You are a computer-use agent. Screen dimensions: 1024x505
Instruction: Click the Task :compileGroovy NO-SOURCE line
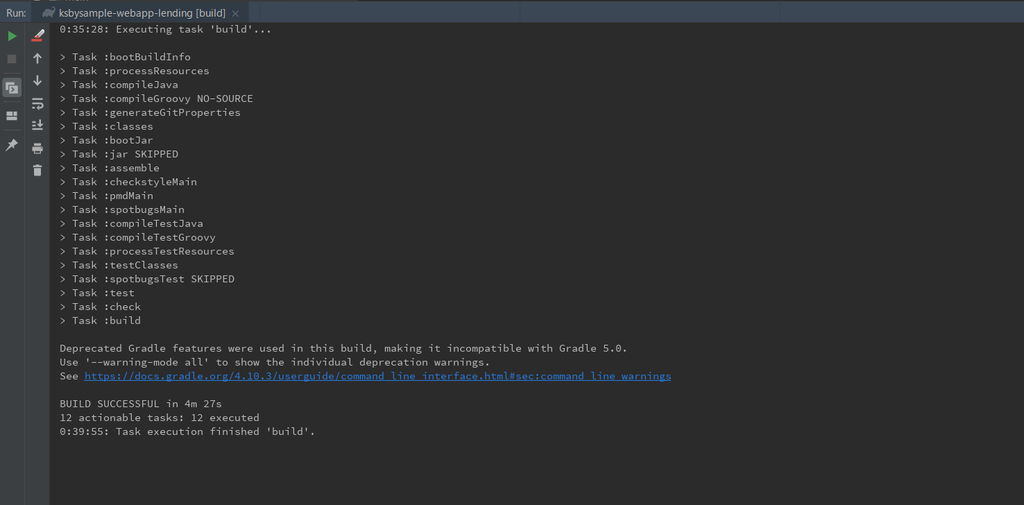(x=156, y=99)
